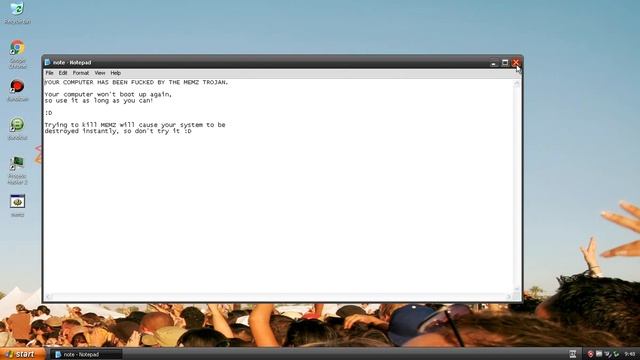Maximize the Notepad window

505,62
